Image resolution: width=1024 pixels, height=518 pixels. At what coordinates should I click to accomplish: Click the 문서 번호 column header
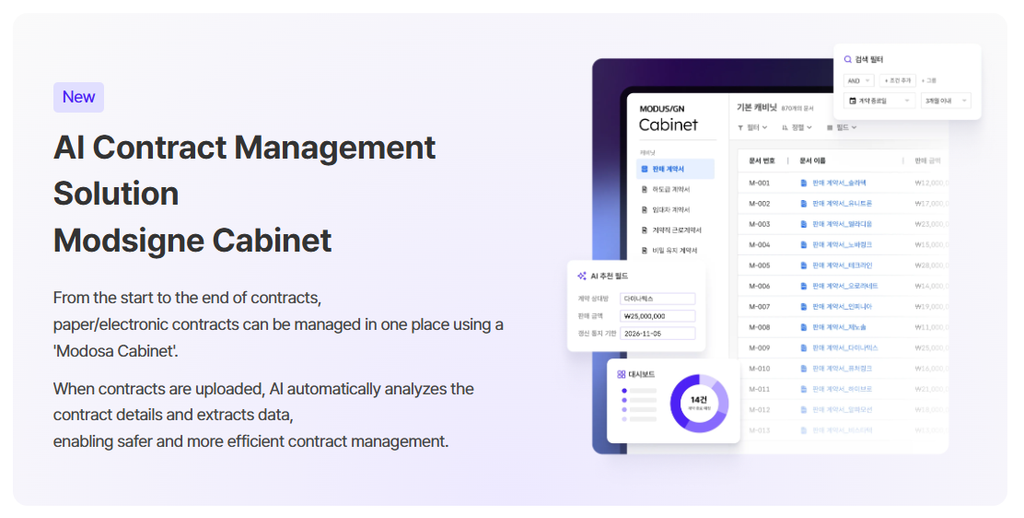[x=761, y=161]
